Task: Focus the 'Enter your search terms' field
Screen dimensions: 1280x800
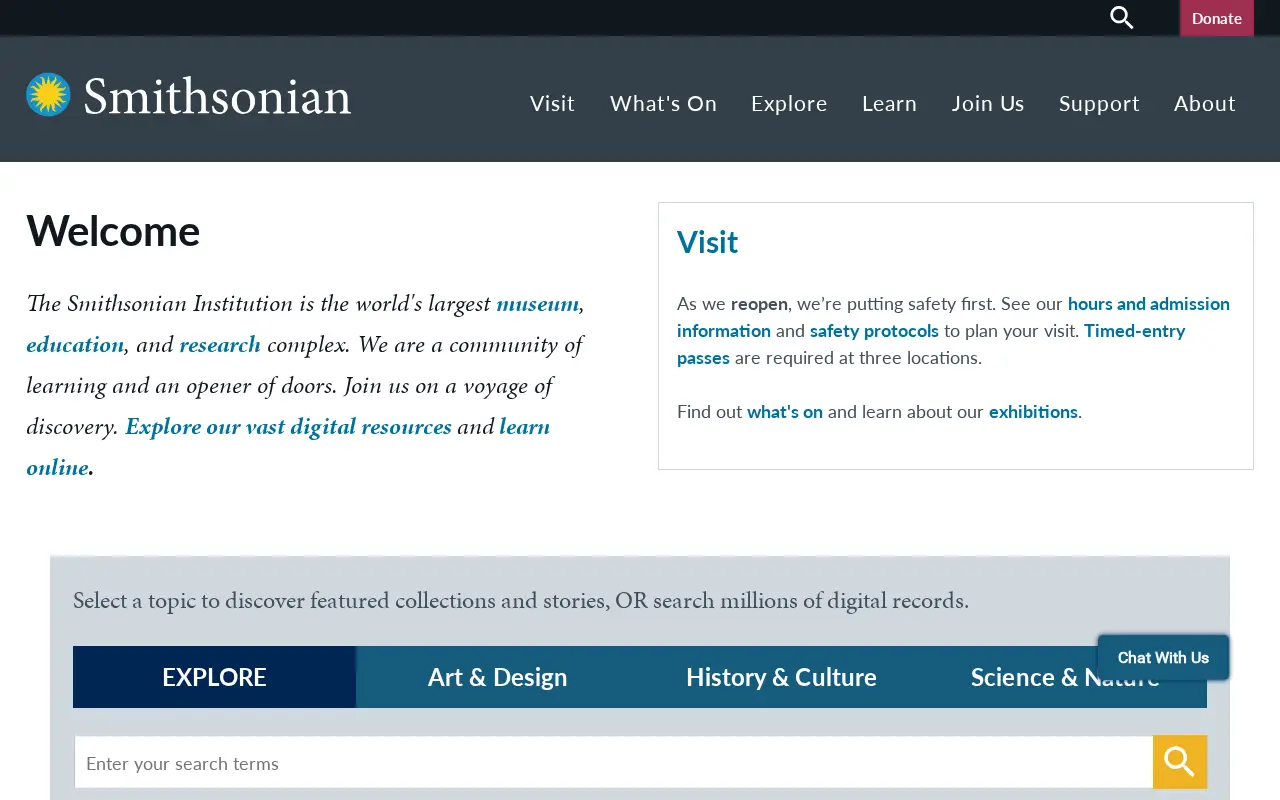Action: pos(614,763)
